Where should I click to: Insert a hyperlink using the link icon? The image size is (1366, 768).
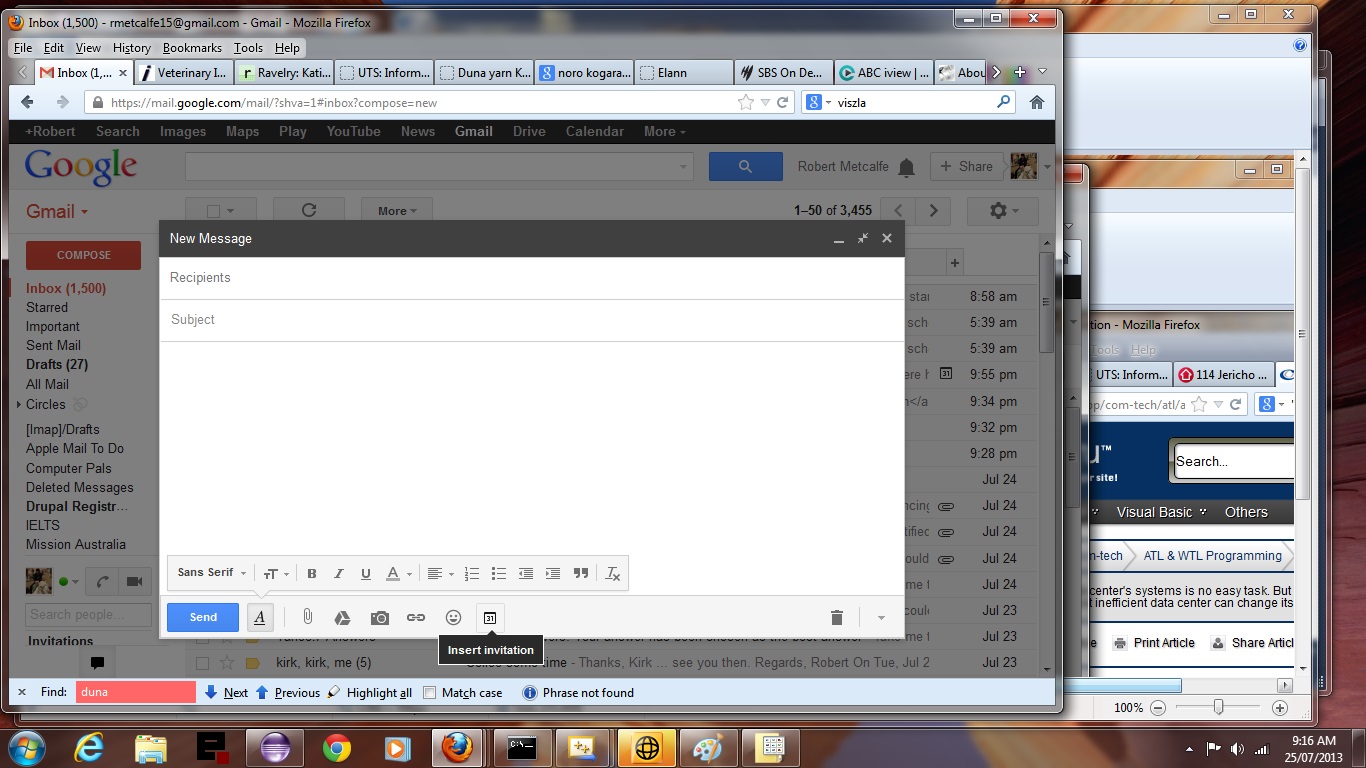tap(416, 617)
